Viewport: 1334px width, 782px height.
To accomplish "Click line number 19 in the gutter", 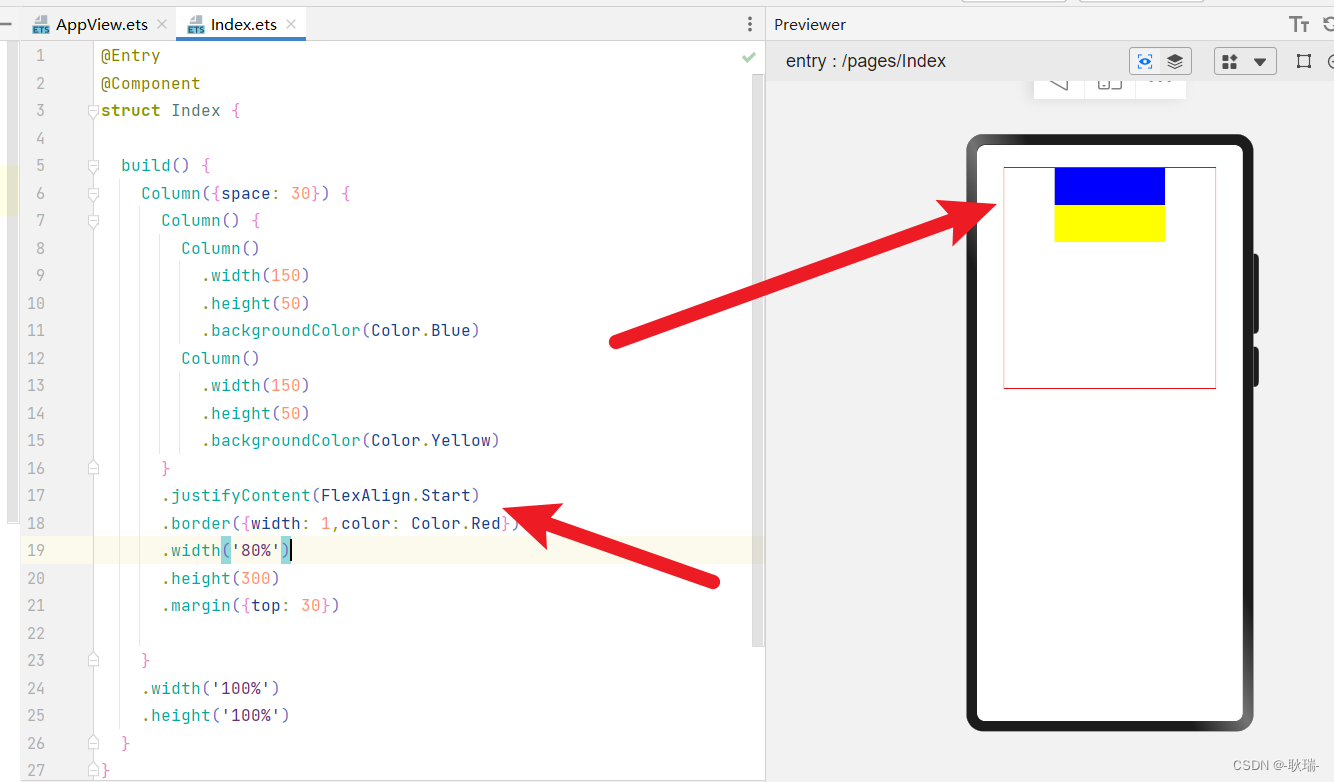I will pyautogui.click(x=36, y=551).
